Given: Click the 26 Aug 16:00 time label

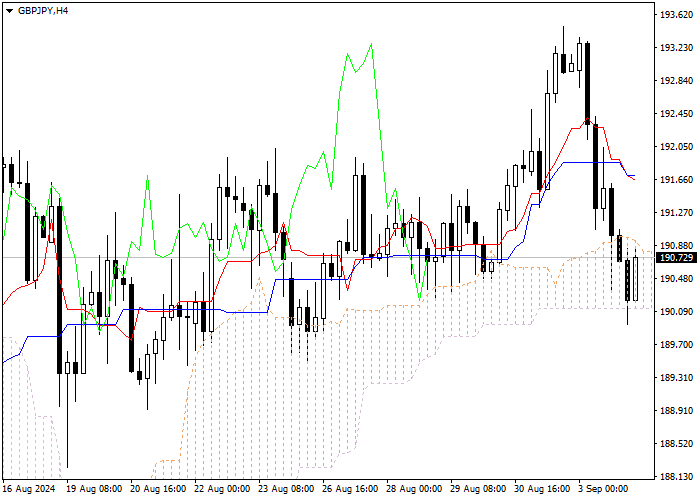Looking at the screenshot, I should pyautogui.click(x=350, y=489).
